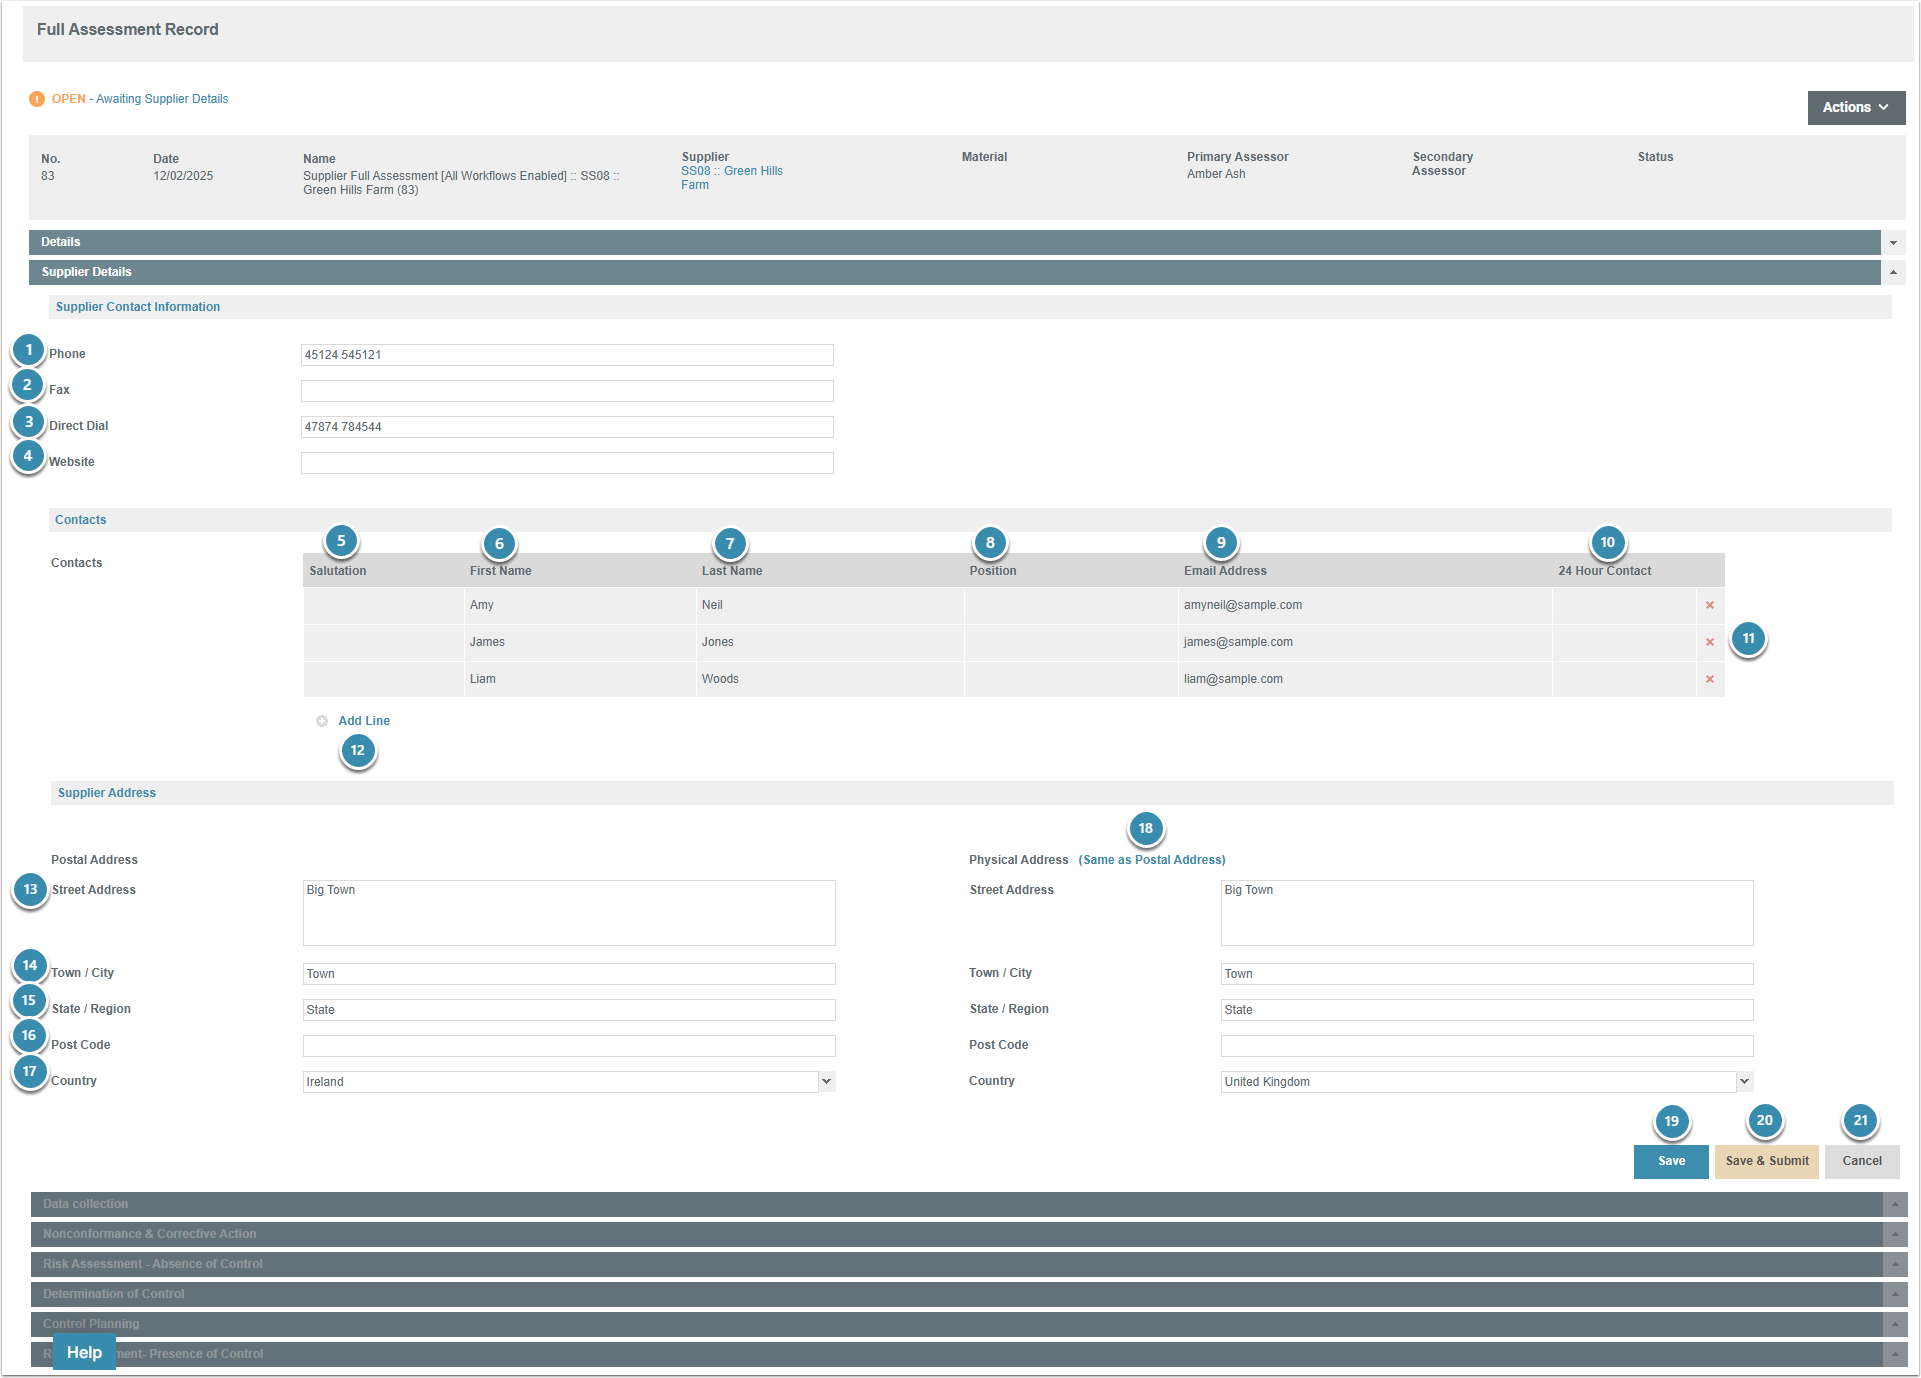The height and width of the screenshot is (1378, 1921).
Task: Collapse the Supplier Details section arrow
Action: coord(1893,272)
